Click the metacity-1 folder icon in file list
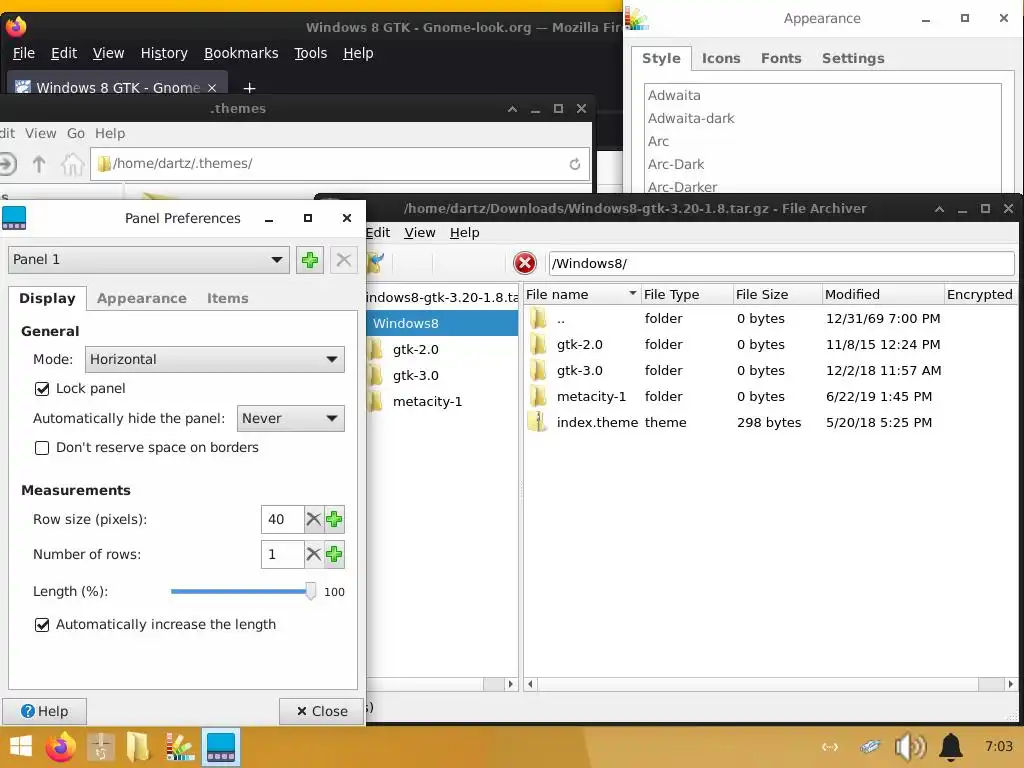The image size is (1024, 768). tap(537, 396)
